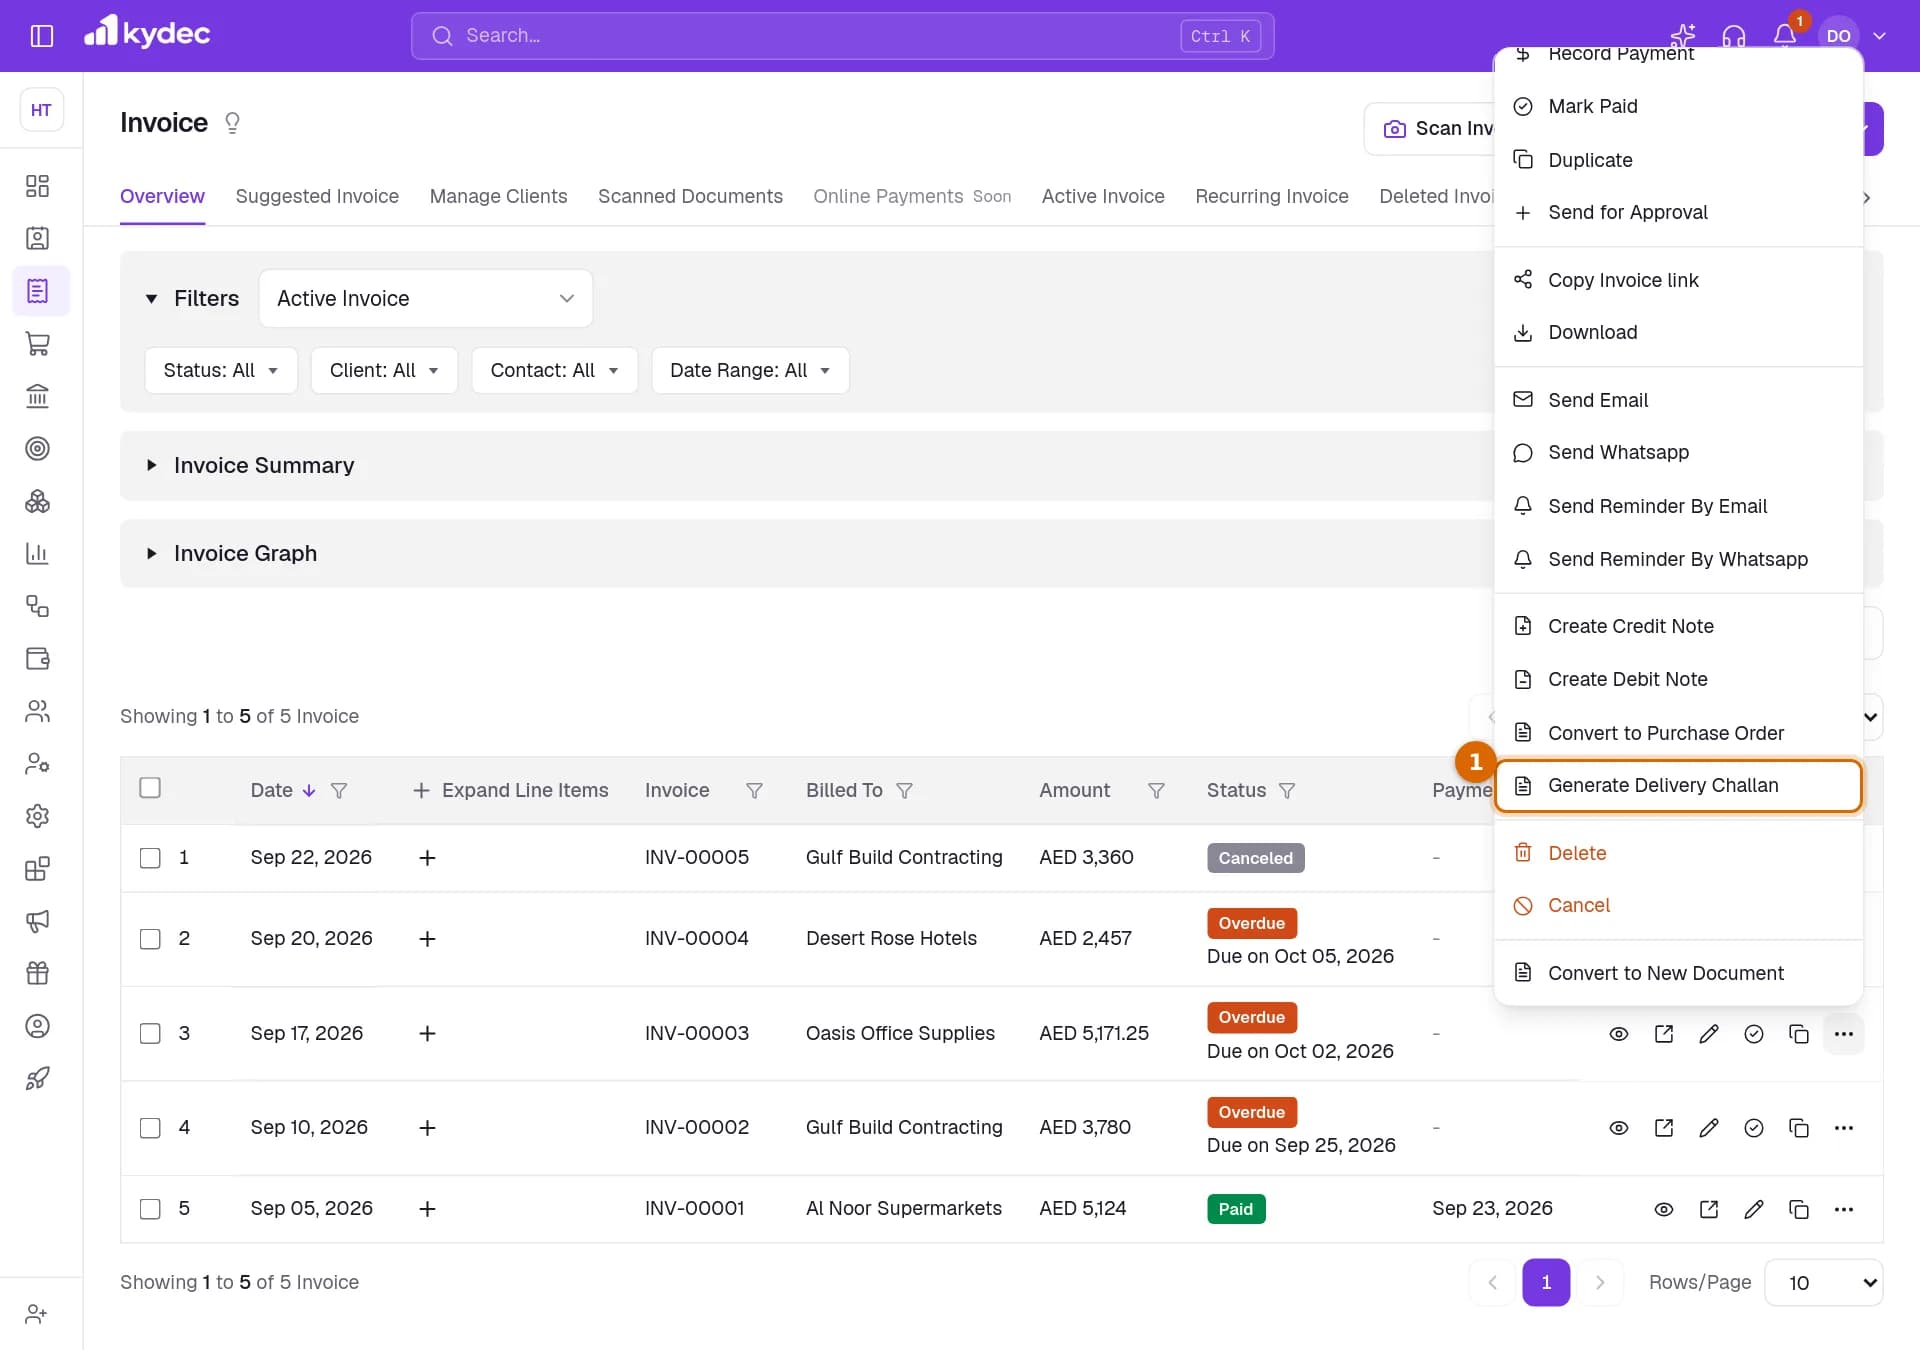Expand the Invoice Graph section
This screenshot has width=1920, height=1350.
245,553
